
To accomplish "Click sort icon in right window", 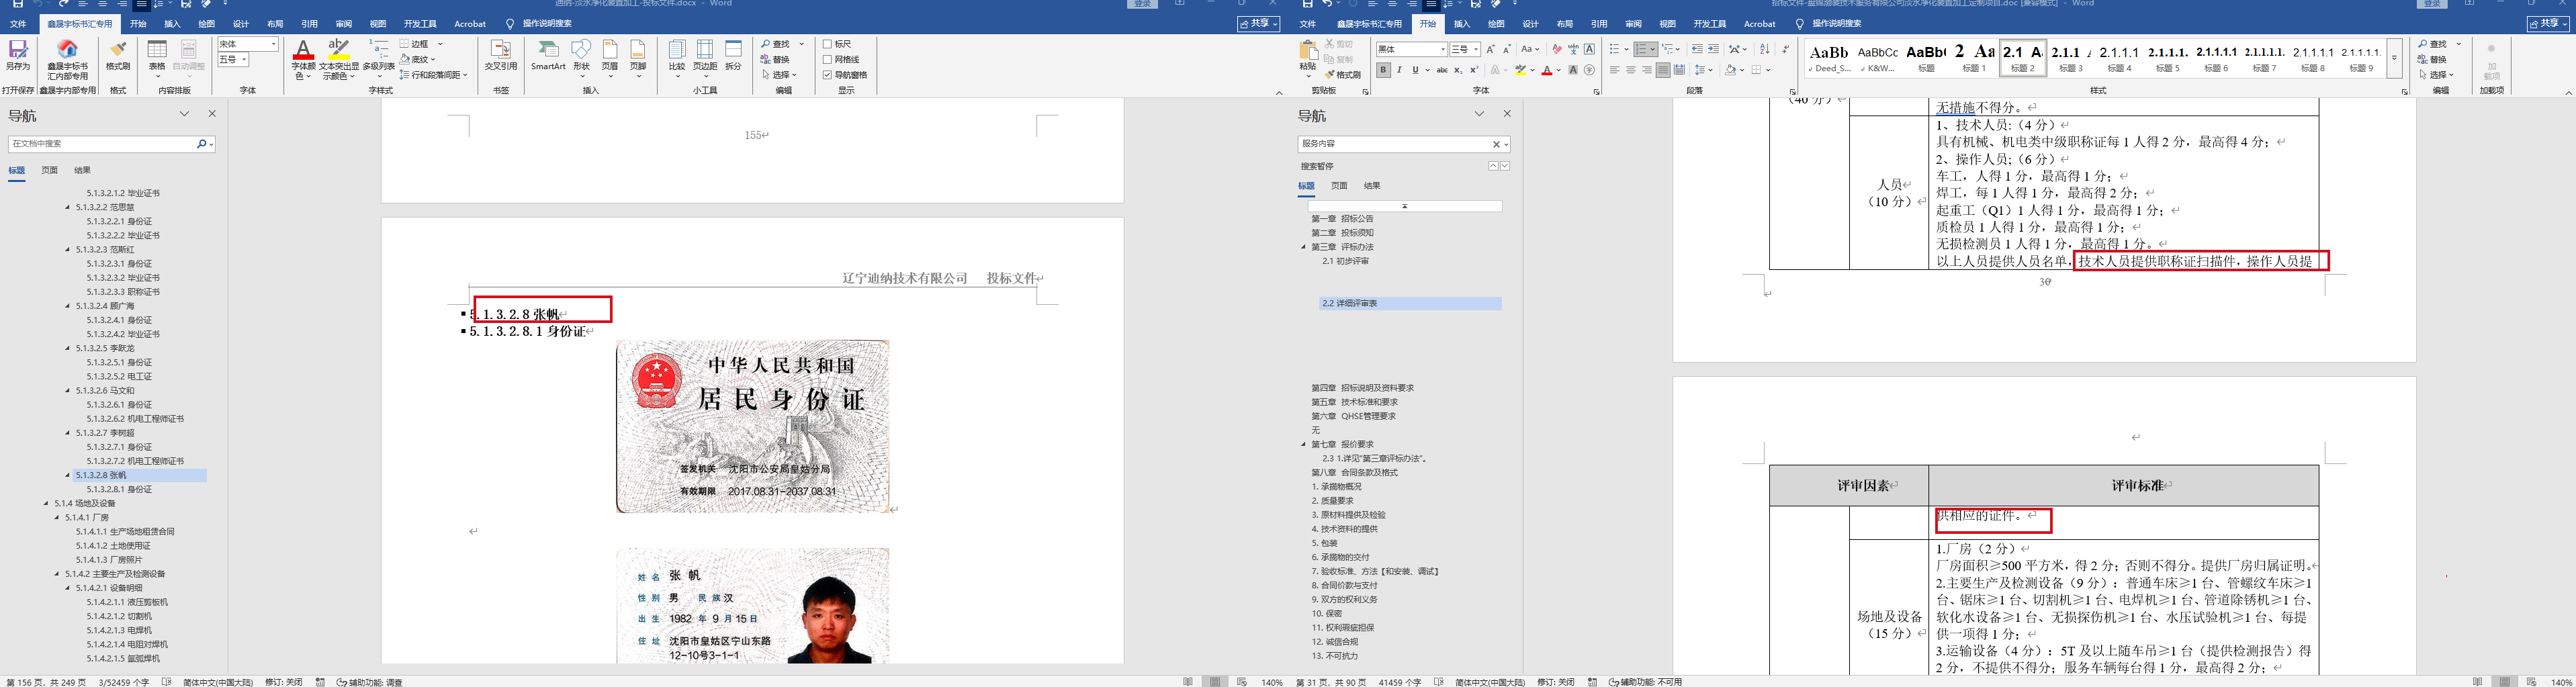I will [x=1765, y=49].
